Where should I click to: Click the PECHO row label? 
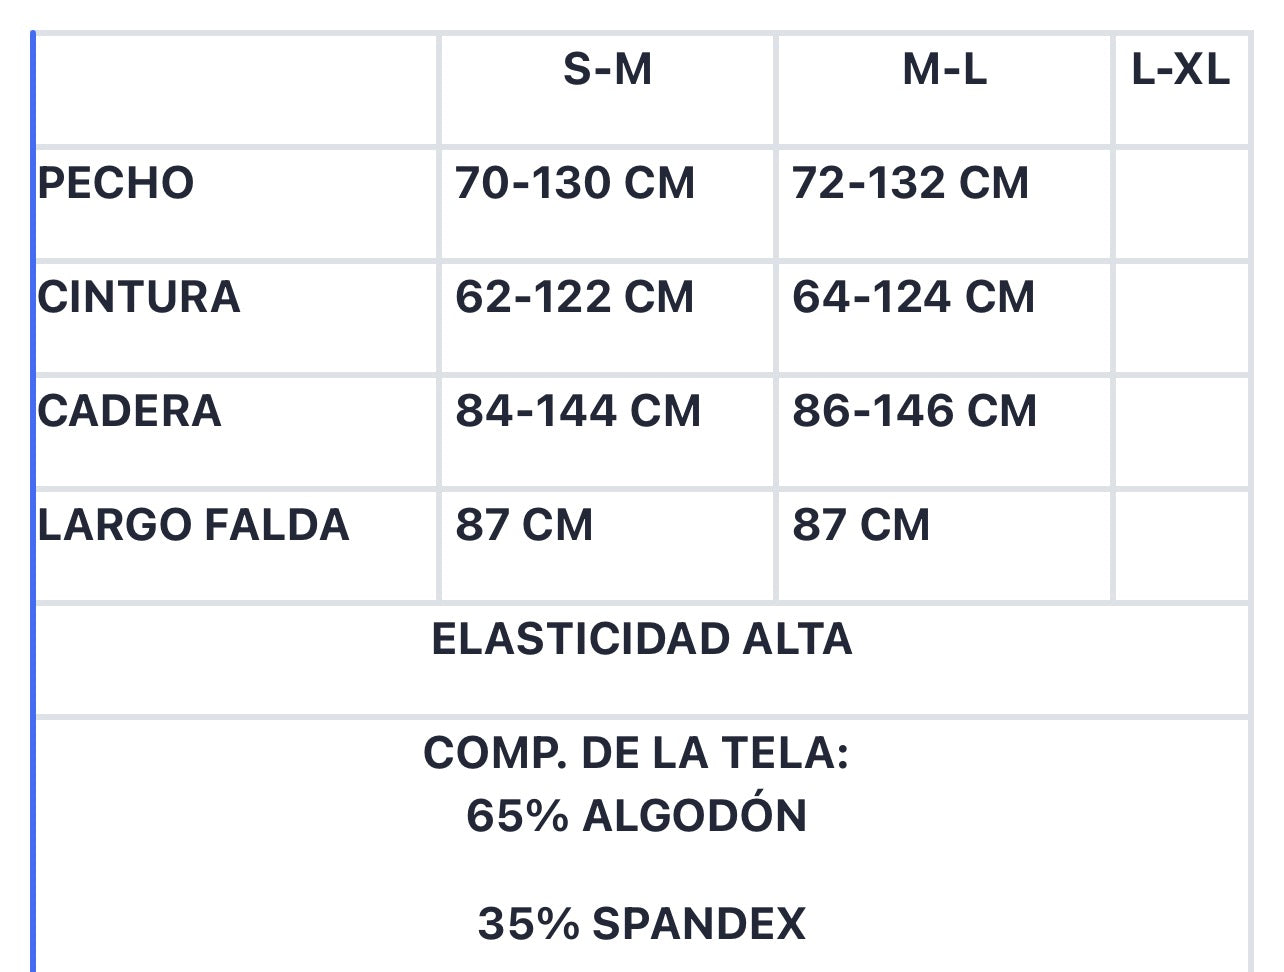(116, 184)
